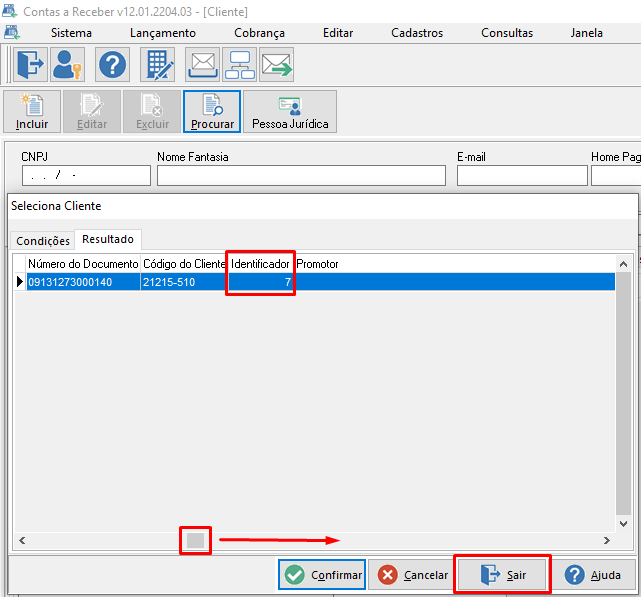Click the Número do Documento column header

(x=83, y=264)
